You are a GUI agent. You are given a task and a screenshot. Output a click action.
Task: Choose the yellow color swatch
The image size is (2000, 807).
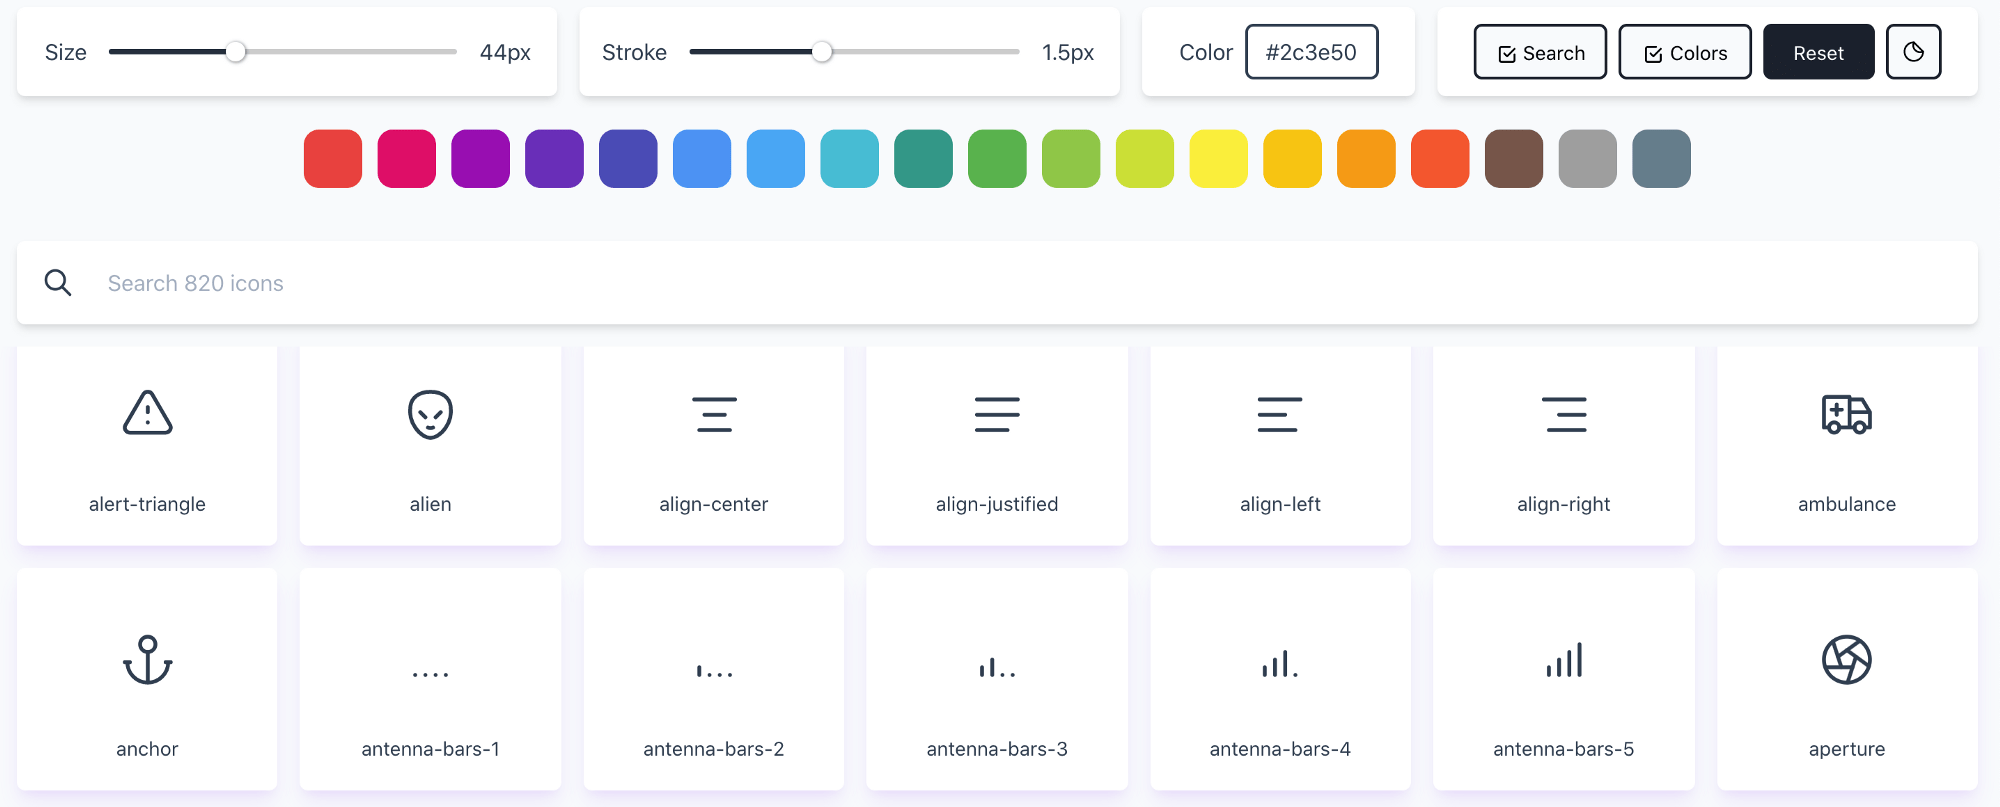(1218, 159)
